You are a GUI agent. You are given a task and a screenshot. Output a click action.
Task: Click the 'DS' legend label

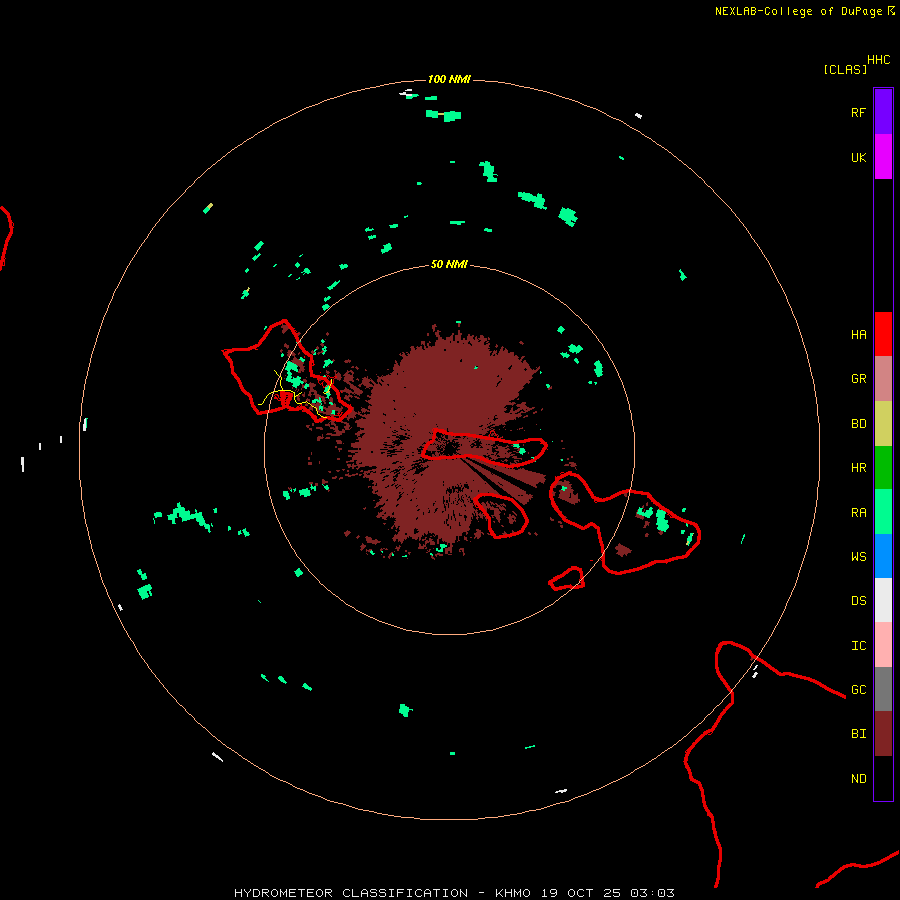(x=858, y=600)
